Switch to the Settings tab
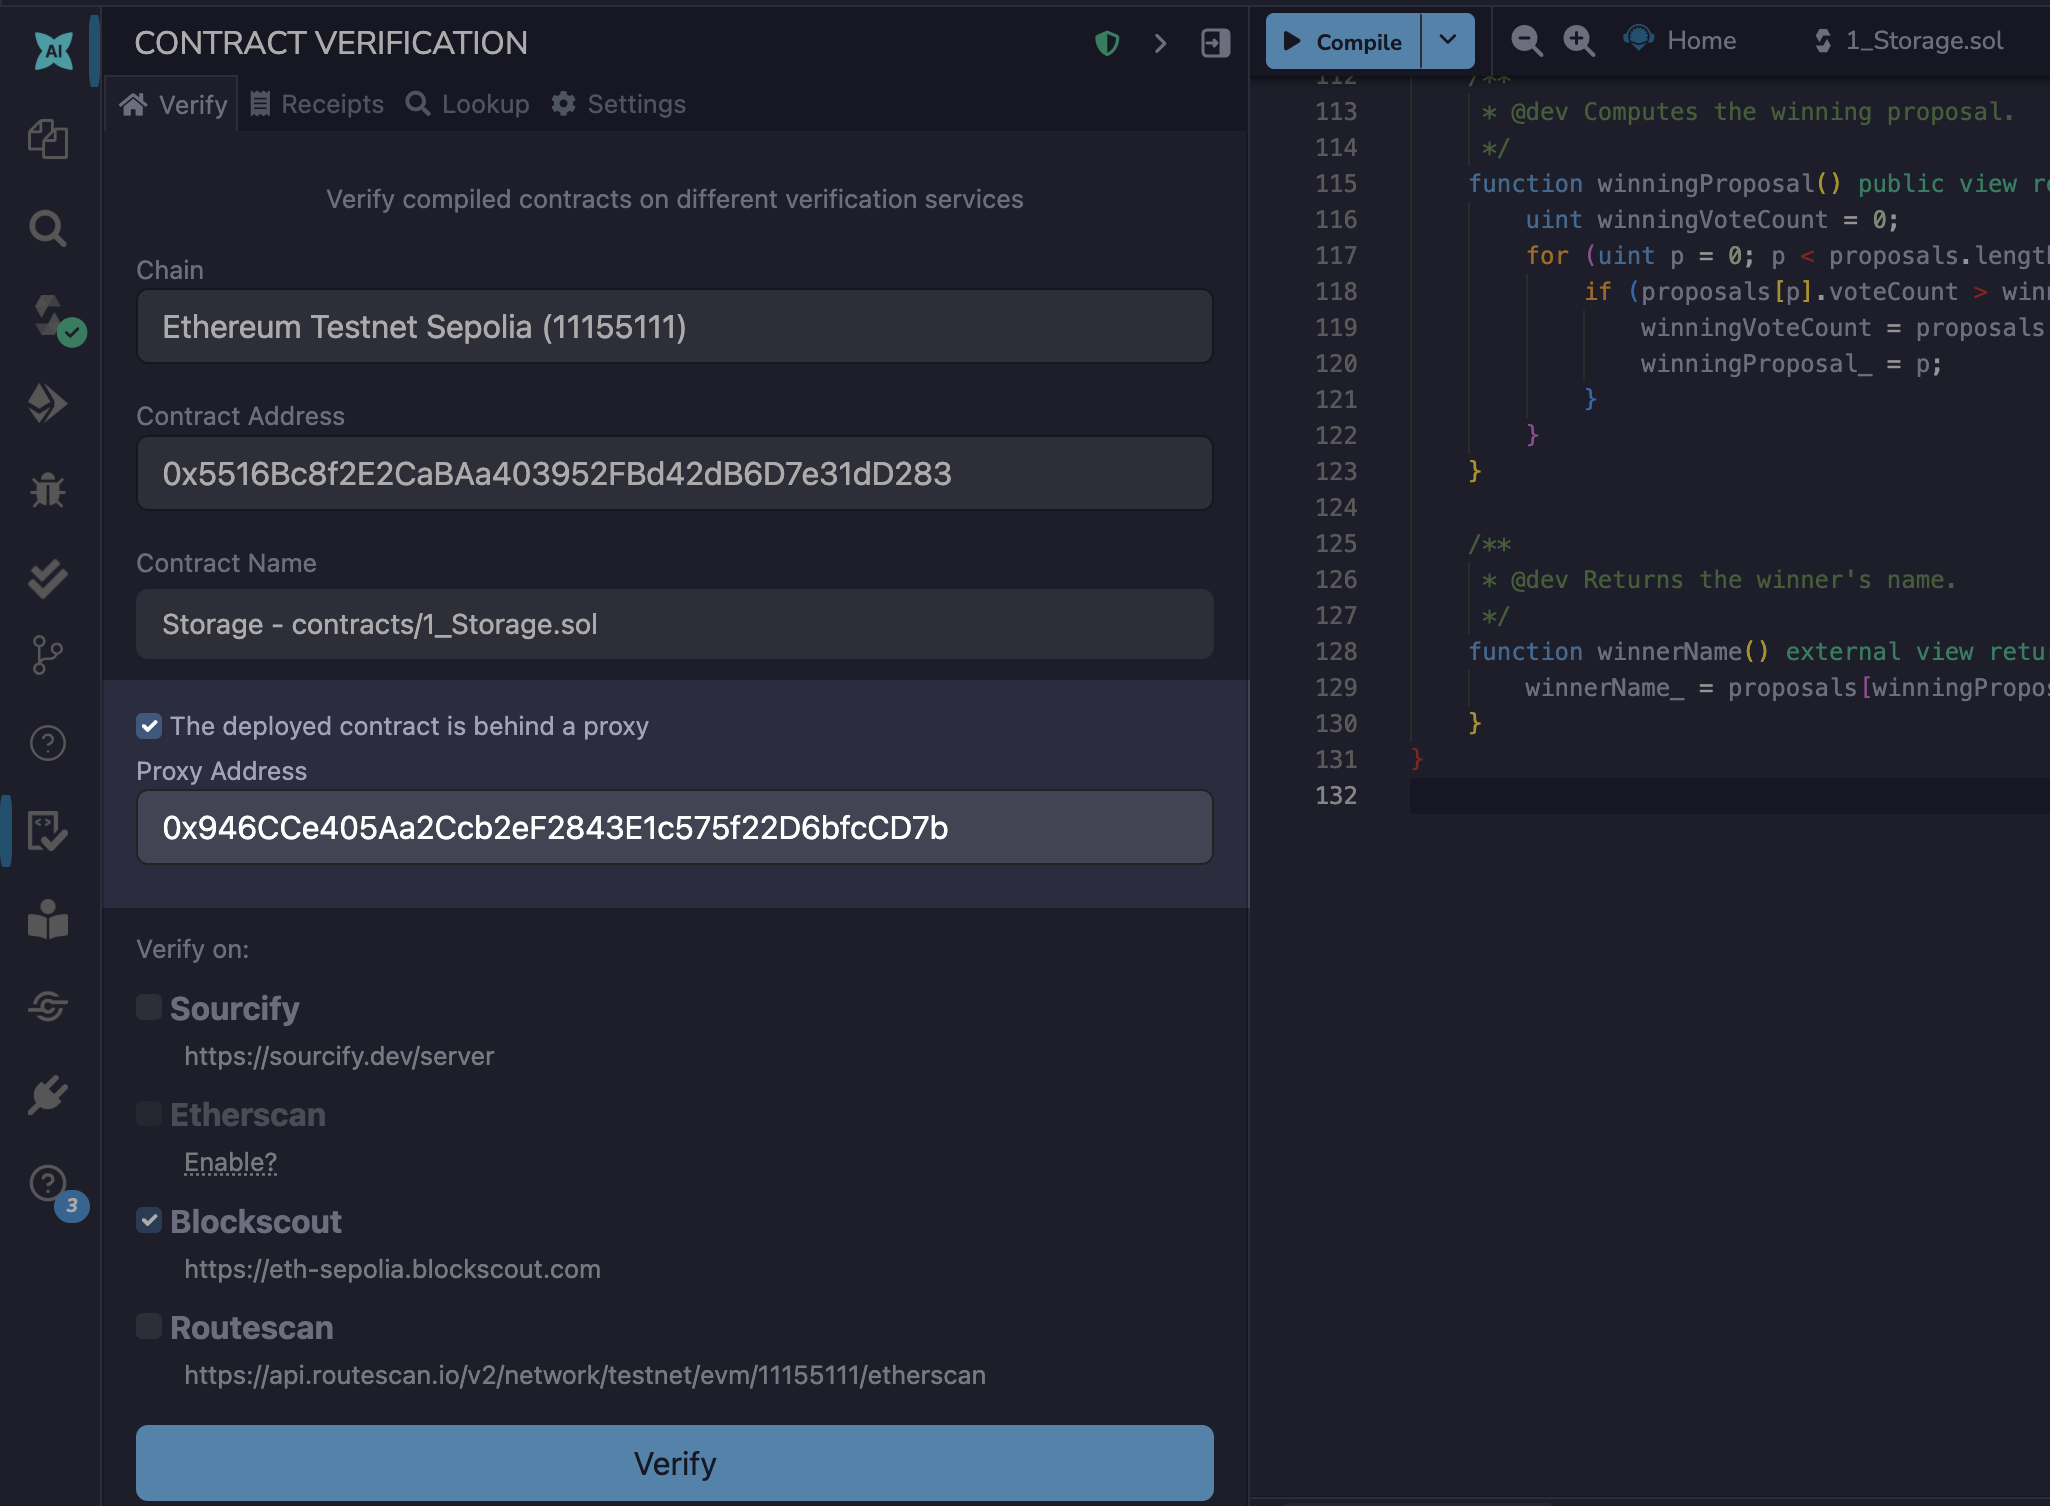The height and width of the screenshot is (1506, 2050). pyautogui.click(x=618, y=104)
